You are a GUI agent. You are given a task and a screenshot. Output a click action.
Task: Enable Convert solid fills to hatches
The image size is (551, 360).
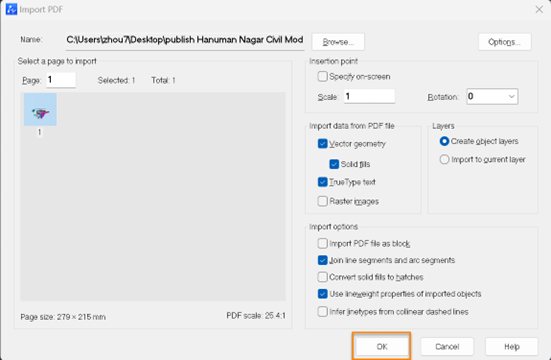click(322, 277)
